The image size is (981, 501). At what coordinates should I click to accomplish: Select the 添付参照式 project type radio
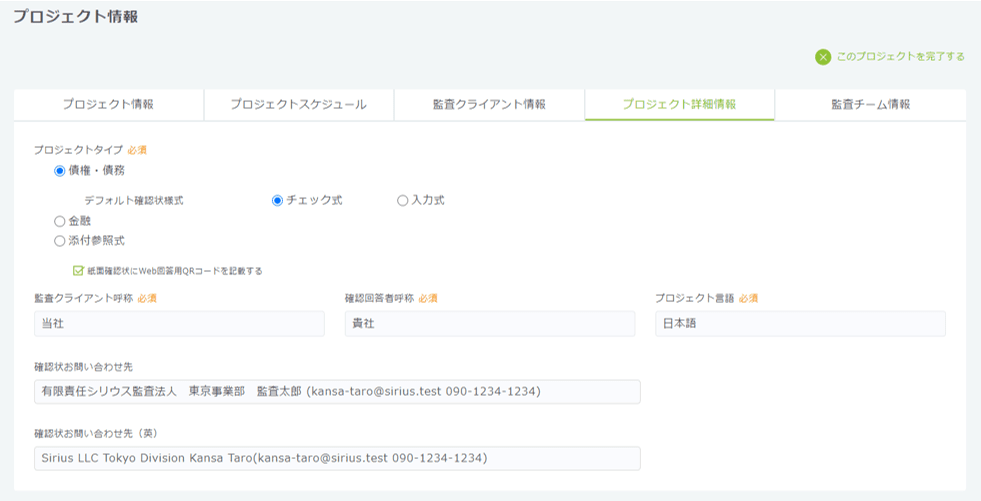(x=60, y=241)
